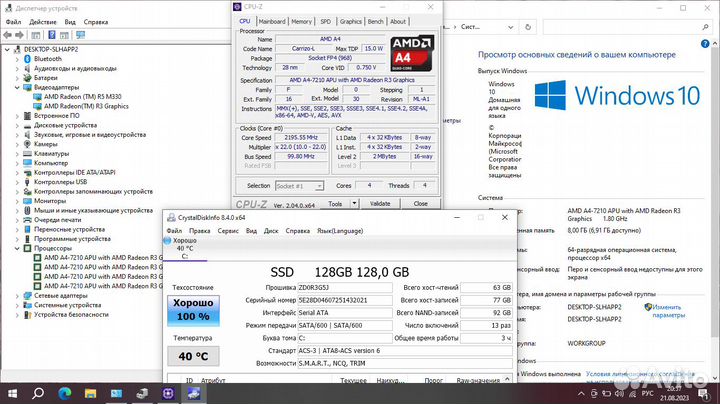Screen dimensions: 720x404
Task: Collapse the DESKTOP-SLHAPP2 root node
Action: (7, 49)
